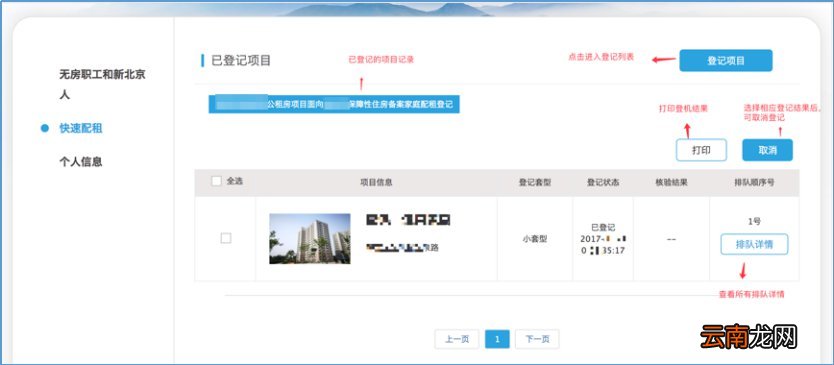Click the 核验结果 column header
Viewport: 834px width, 365px height.
(671, 182)
